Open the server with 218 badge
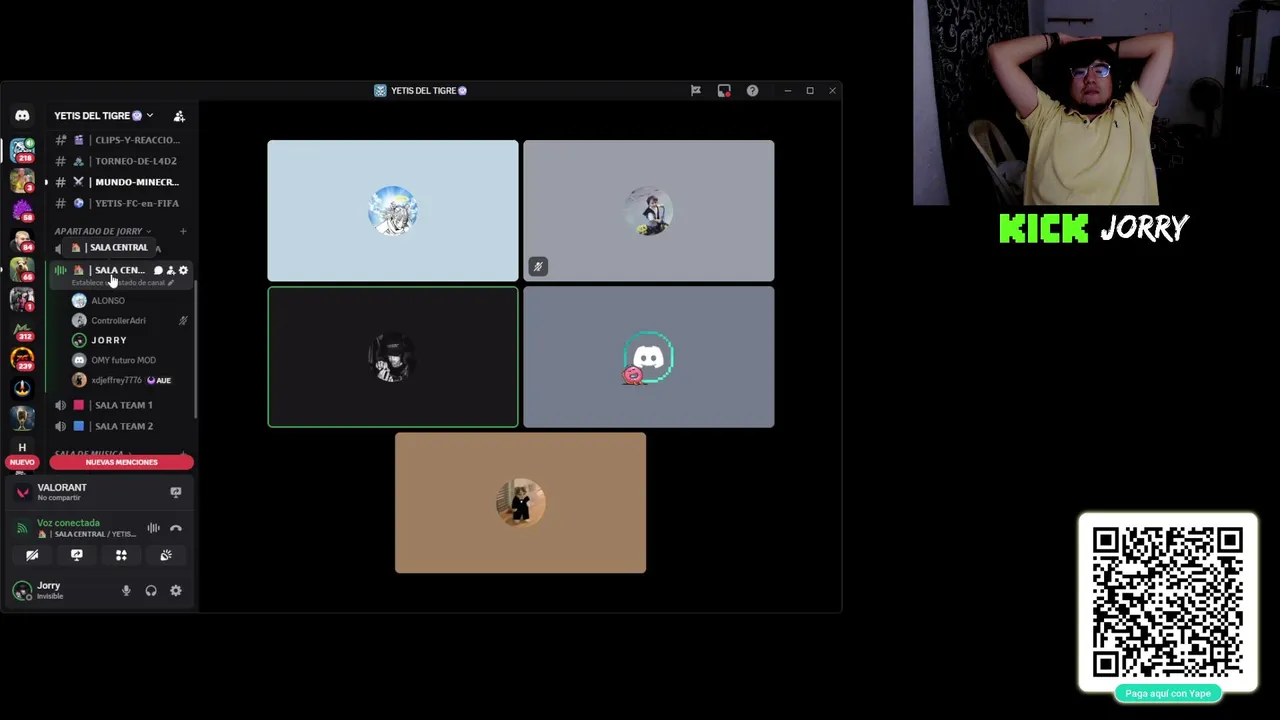Image resolution: width=1280 pixels, height=720 pixels. click(x=22, y=151)
